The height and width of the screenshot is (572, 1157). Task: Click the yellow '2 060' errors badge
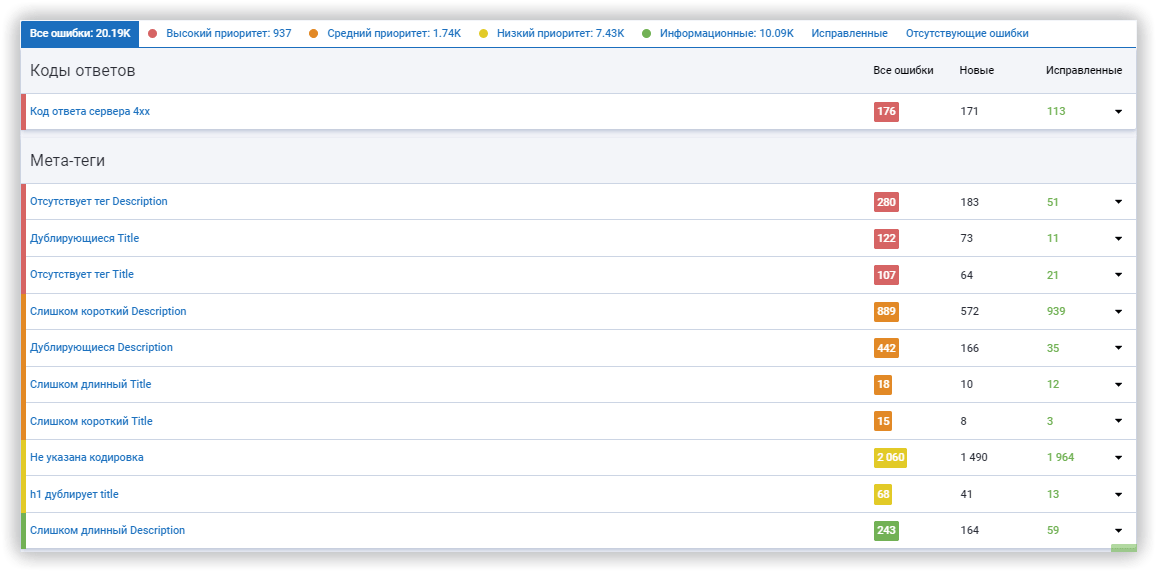point(891,458)
